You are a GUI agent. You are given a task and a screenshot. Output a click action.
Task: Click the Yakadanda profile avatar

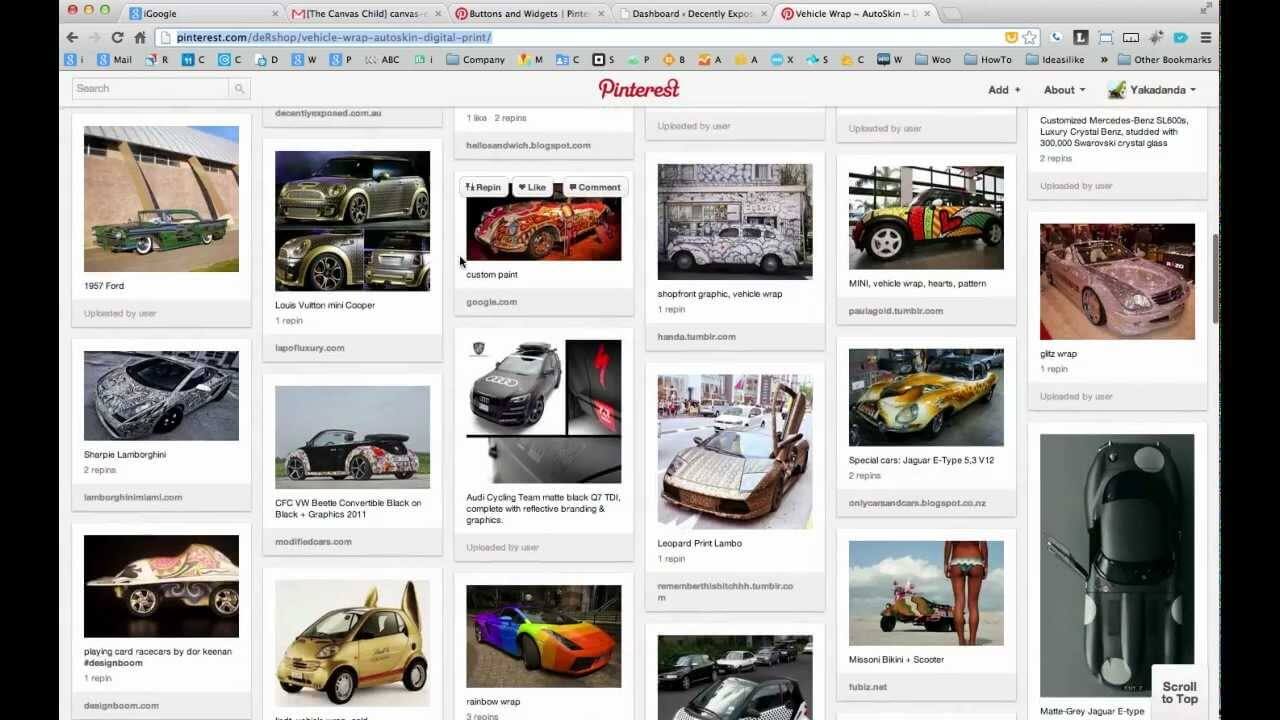pyautogui.click(x=1117, y=89)
